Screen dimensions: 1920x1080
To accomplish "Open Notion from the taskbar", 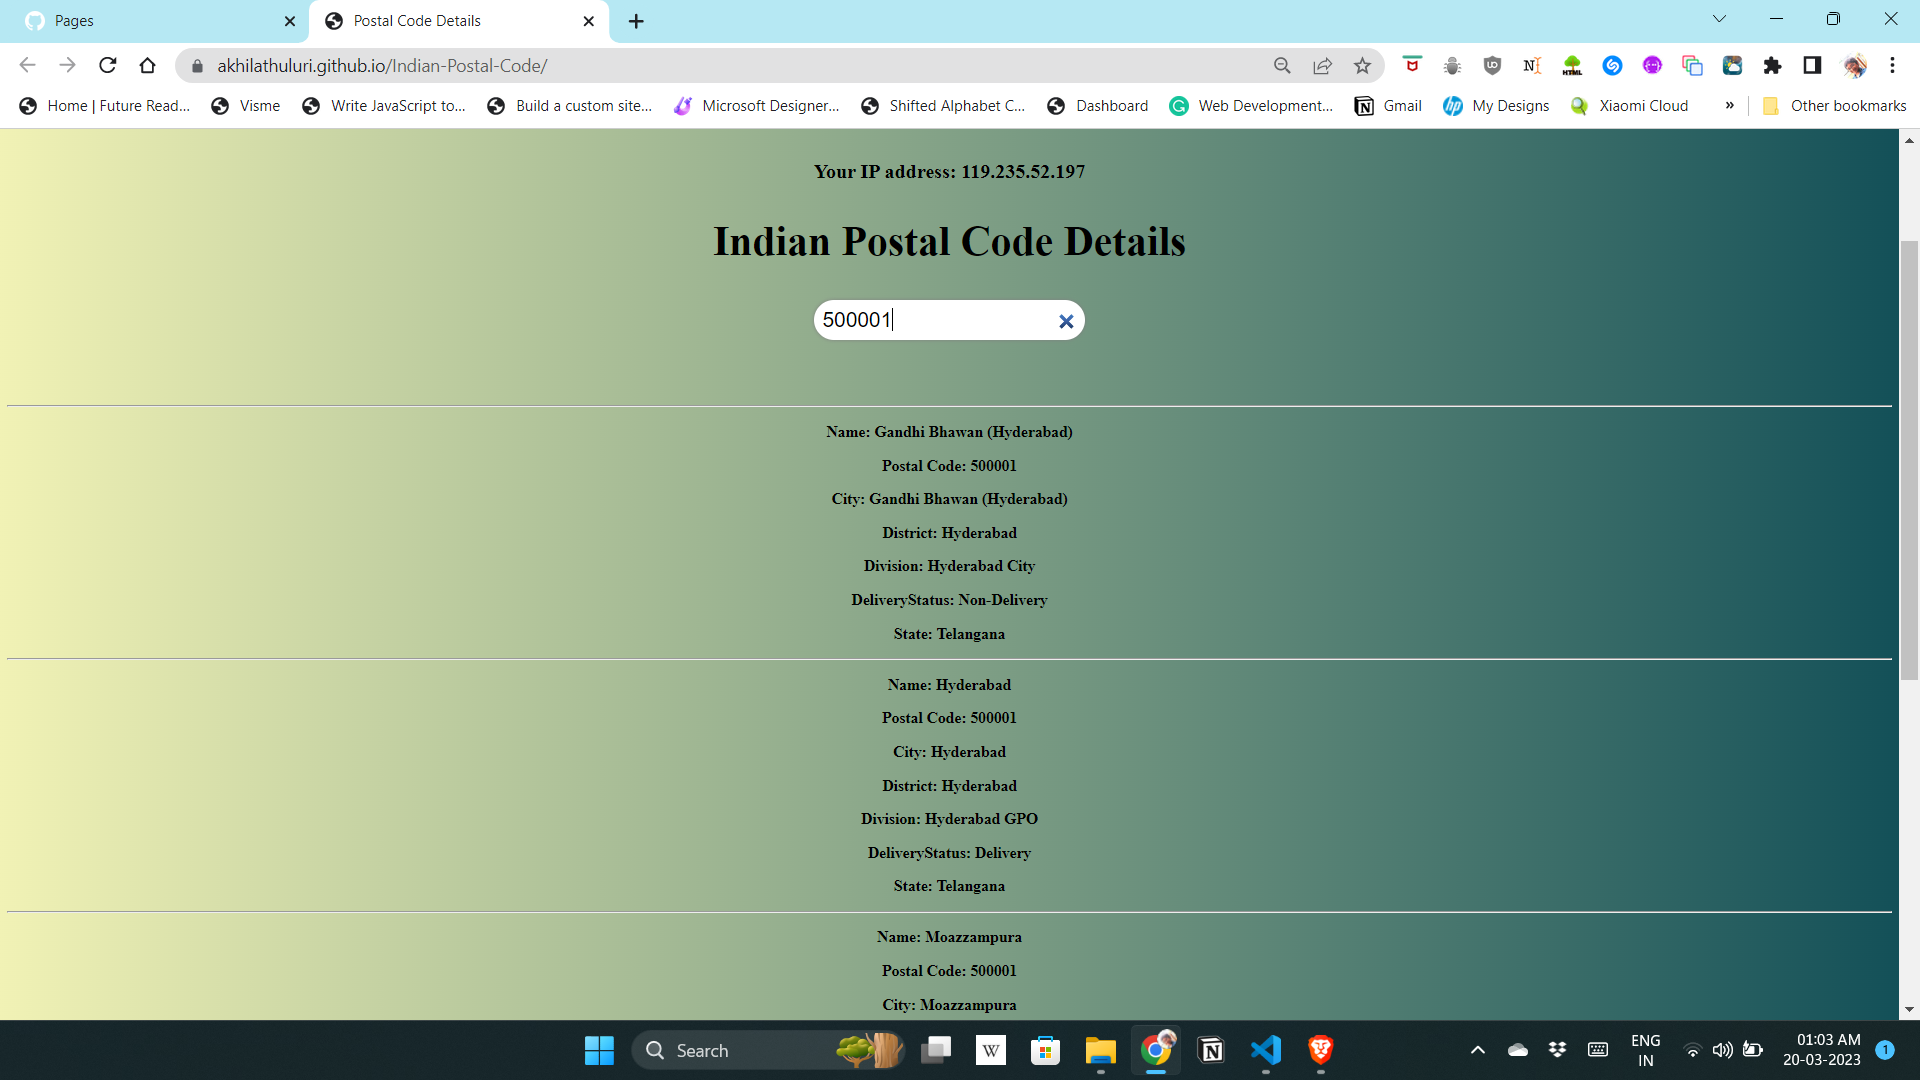I will coord(1211,1051).
